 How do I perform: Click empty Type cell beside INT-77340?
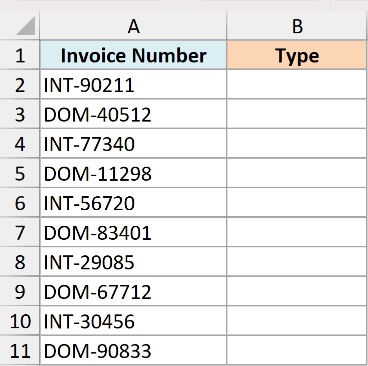click(297, 144)
